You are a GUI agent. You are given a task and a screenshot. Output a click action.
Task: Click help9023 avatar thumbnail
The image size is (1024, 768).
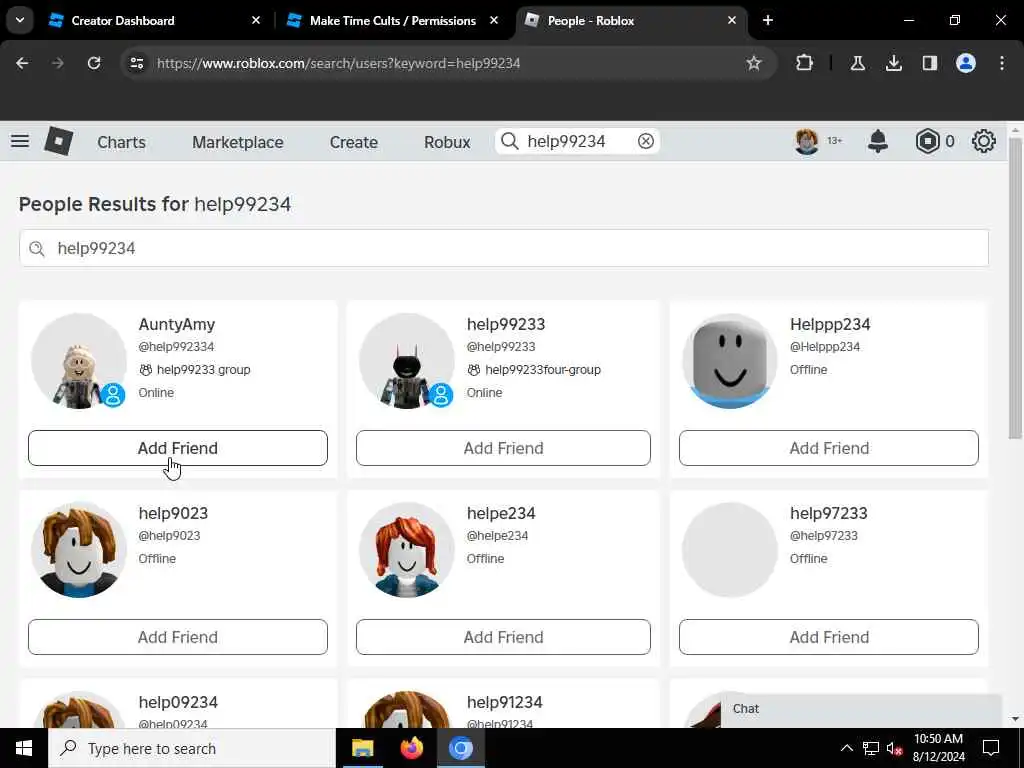pyautogui.click(x=78, y=549)
